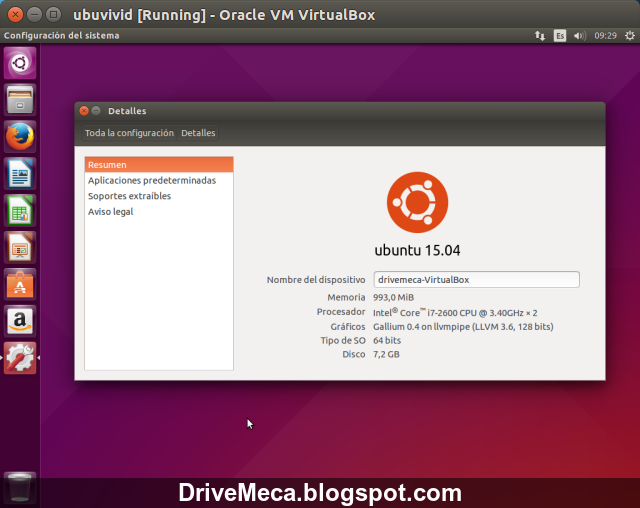The height and width of the screenshot is (508, 640).
Task: Click the memory value 993,0 MiB
Action: click(x=393, y=297)
